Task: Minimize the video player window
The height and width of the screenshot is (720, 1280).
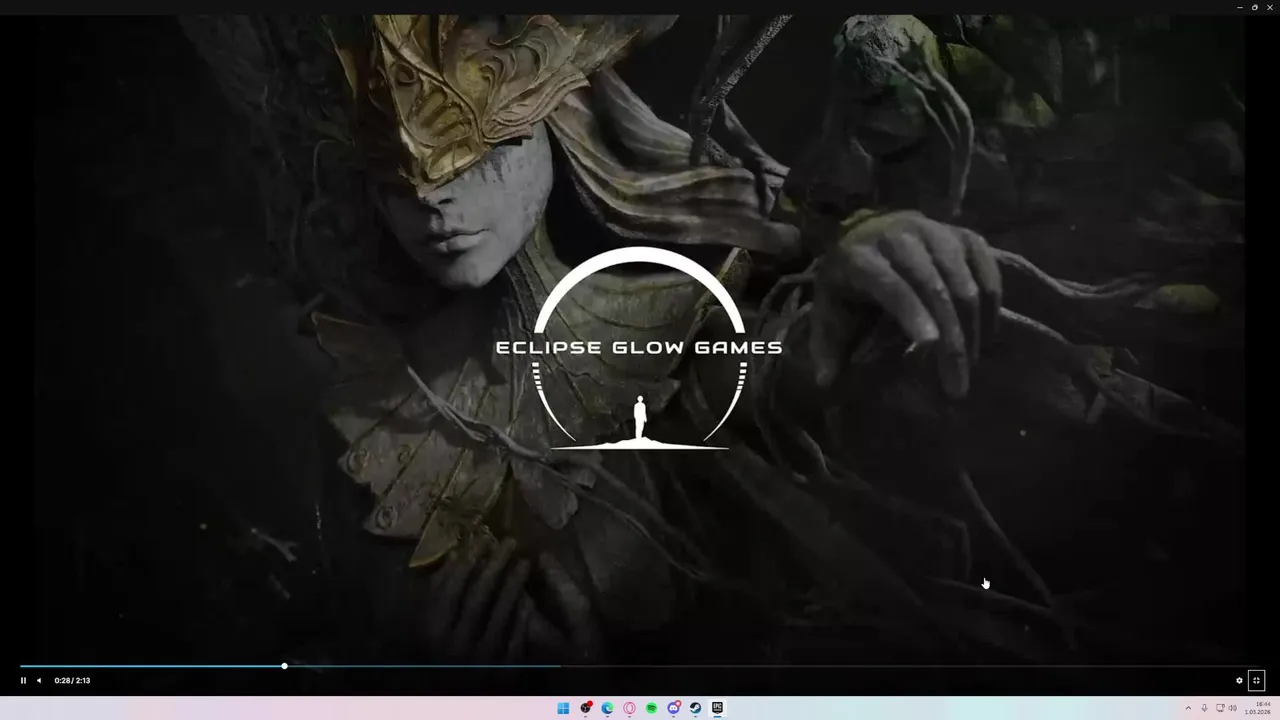Action: pos(1240,7)
